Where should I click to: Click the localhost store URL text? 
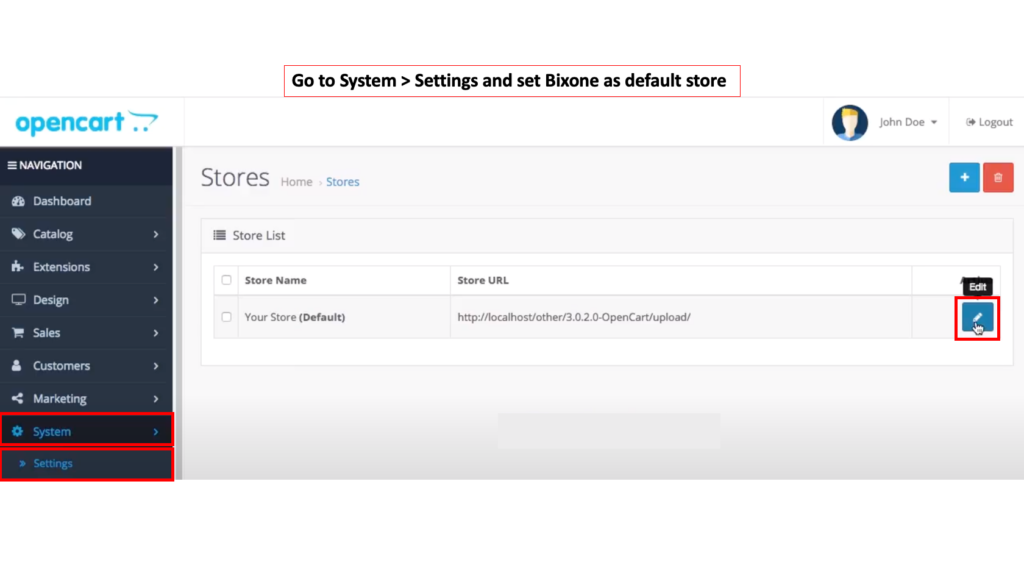coord(573,317)
